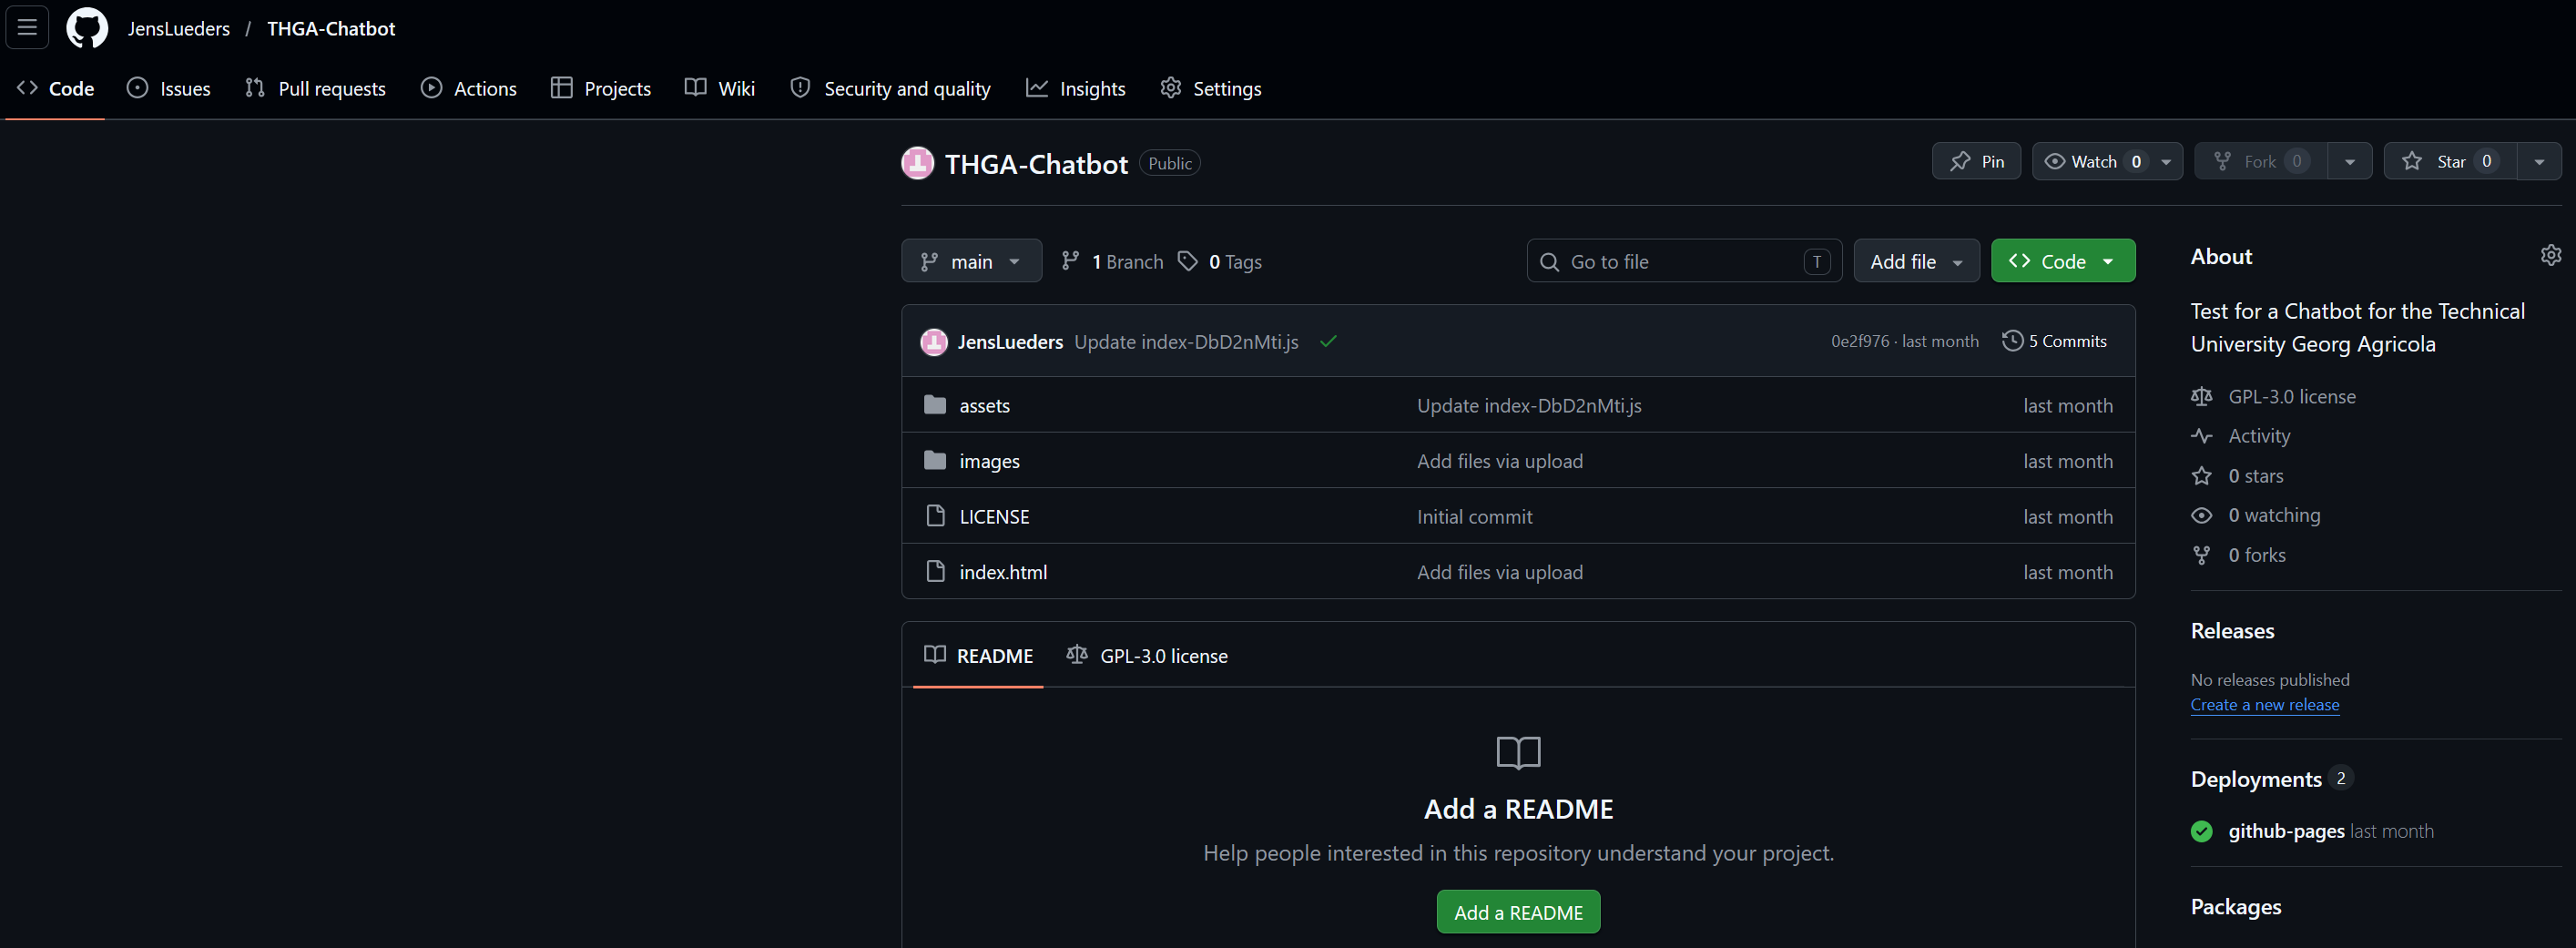Image resolution: width=2576 pixels, height=948 pixels.
Task: Open the Watch notifications dropdown
Action: tap(2107, 161)
